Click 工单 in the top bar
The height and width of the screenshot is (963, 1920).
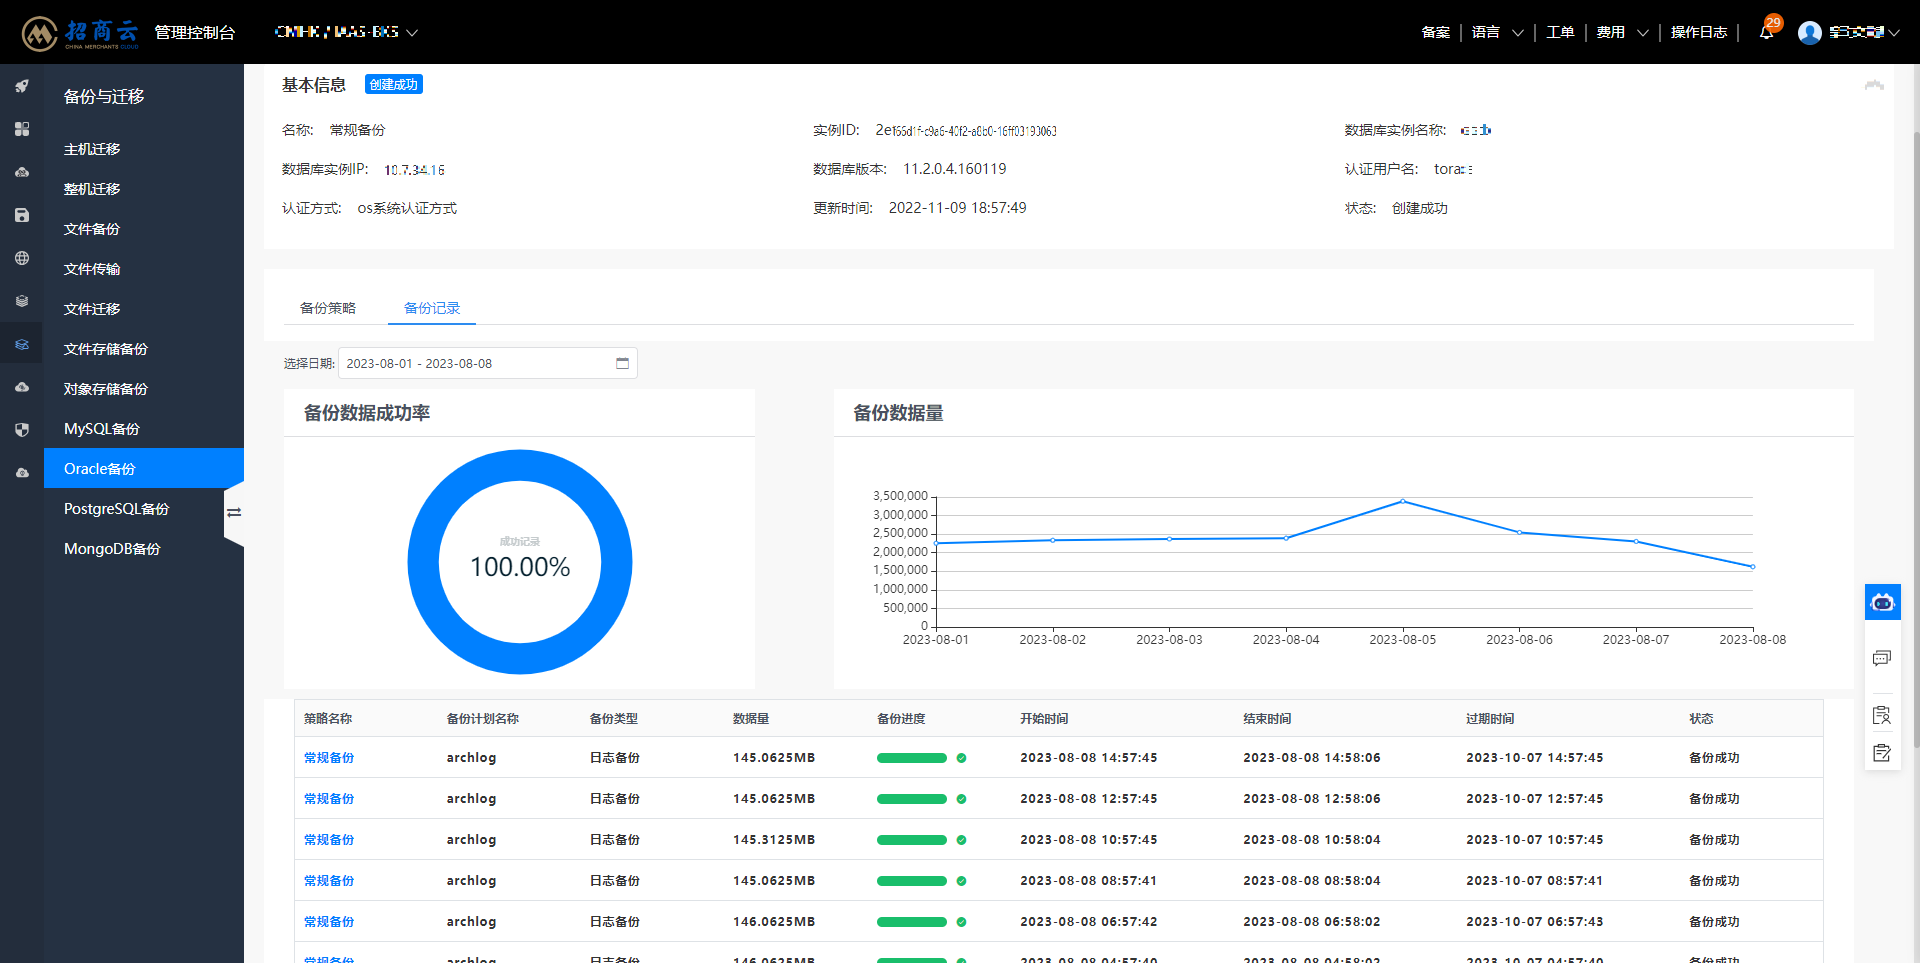[x=1560, y=32]
